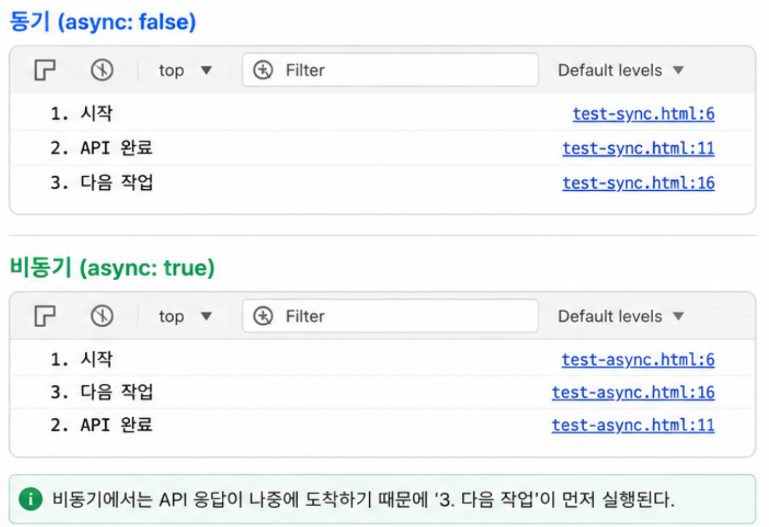Open top context dropdown in async panel
Image resolution: width=769 pixels, height=527 pixels.
click(185, 316)
